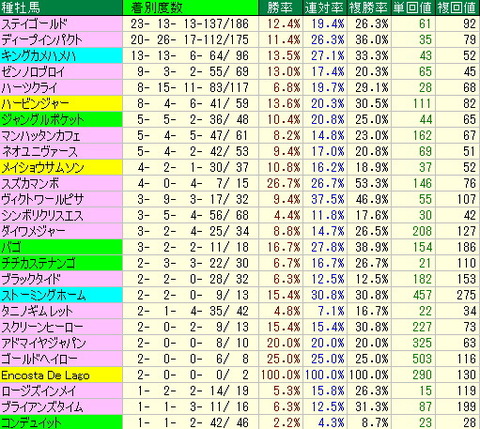The image size is (480, 429).
Task: Select the タニノギムレット sire name
Action: pos(37,312)
